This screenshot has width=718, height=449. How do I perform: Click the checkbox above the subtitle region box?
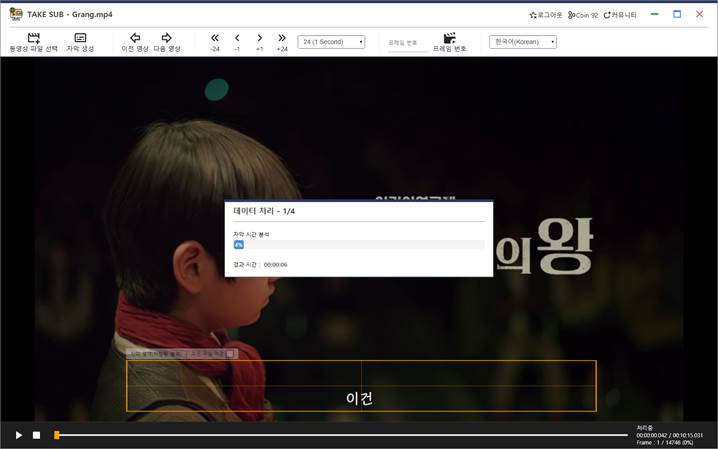click(230, 354)
